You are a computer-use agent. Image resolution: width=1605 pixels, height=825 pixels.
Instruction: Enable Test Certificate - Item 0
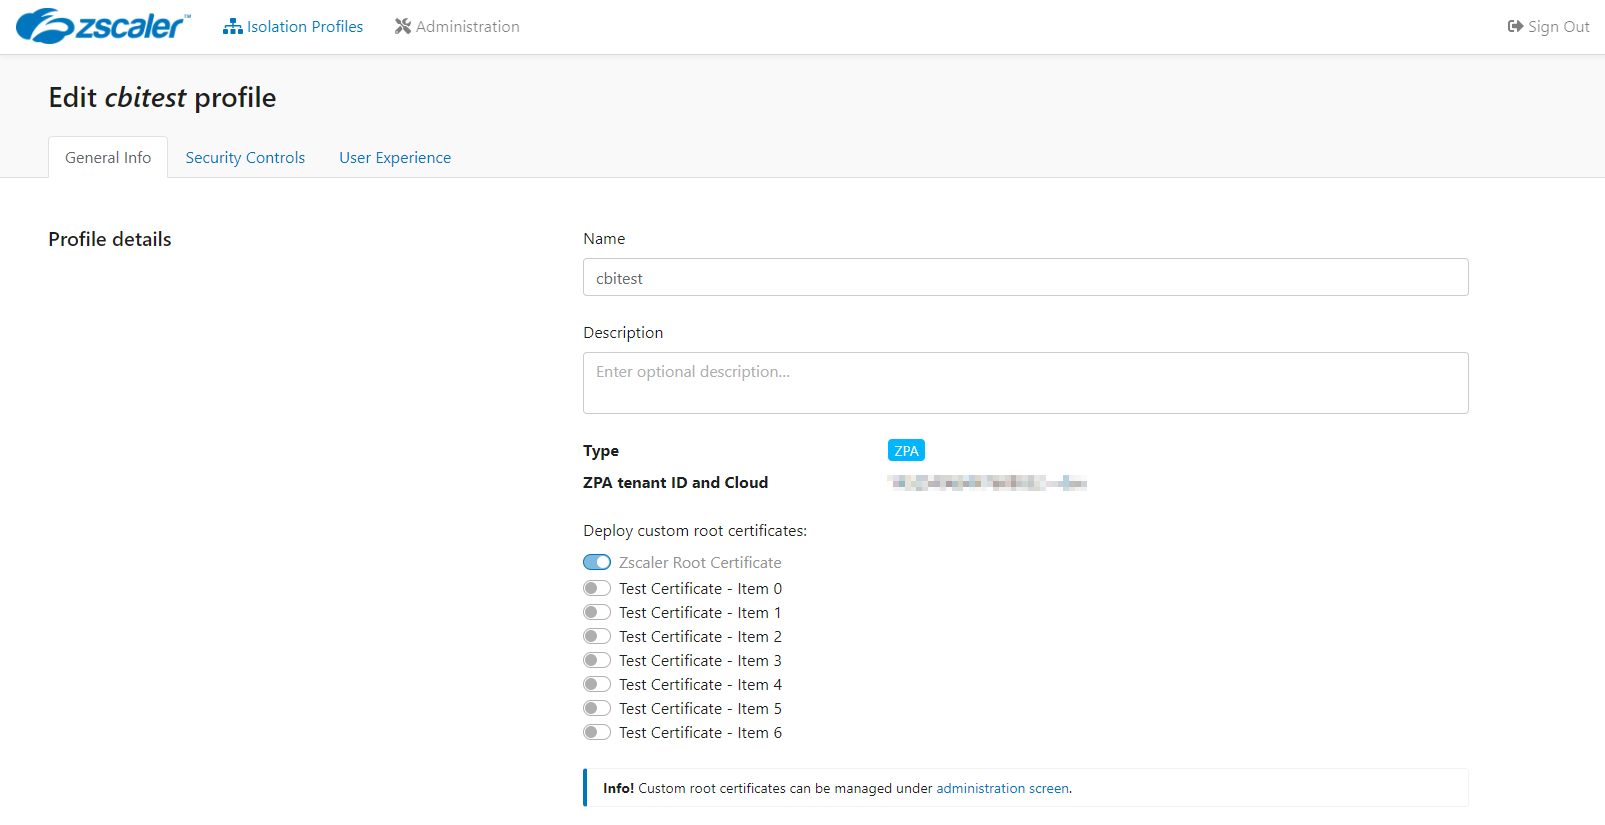(597, 589)
